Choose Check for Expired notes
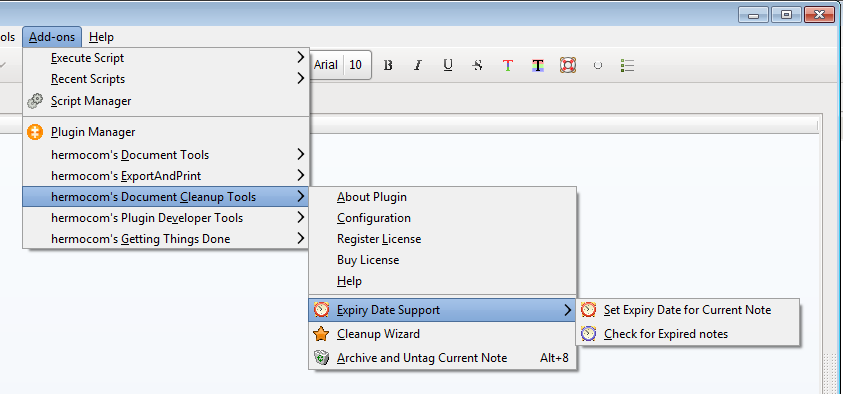843x394 pixels. [688, 334]
